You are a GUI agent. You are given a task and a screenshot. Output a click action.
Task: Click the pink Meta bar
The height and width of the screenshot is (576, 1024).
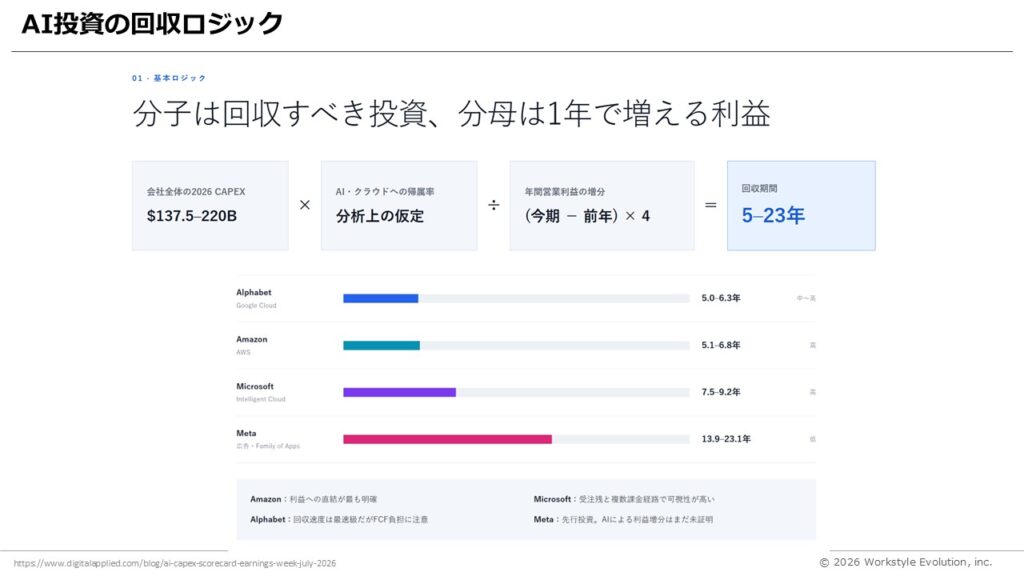pyautogui.click(x=447, y=440)
